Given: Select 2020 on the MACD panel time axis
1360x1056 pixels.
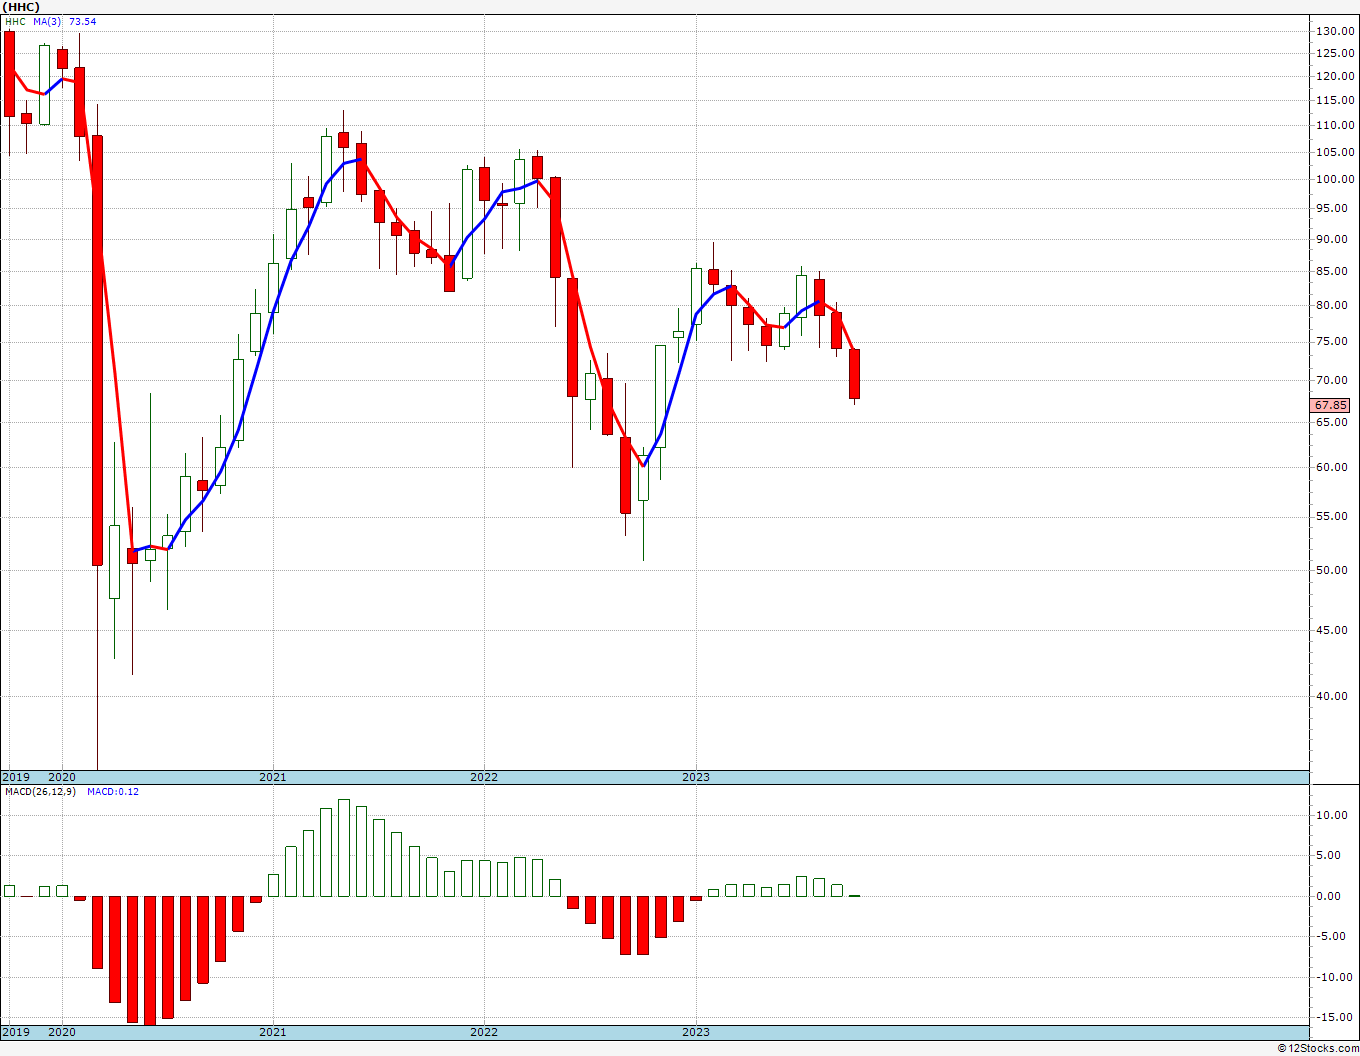Looking at the screenshot, I should click(62, 1032).
